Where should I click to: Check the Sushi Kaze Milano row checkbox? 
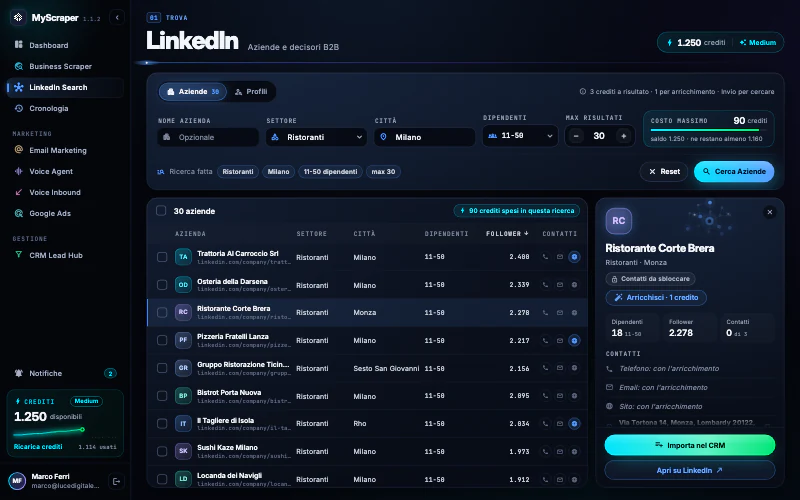[162, 451]
